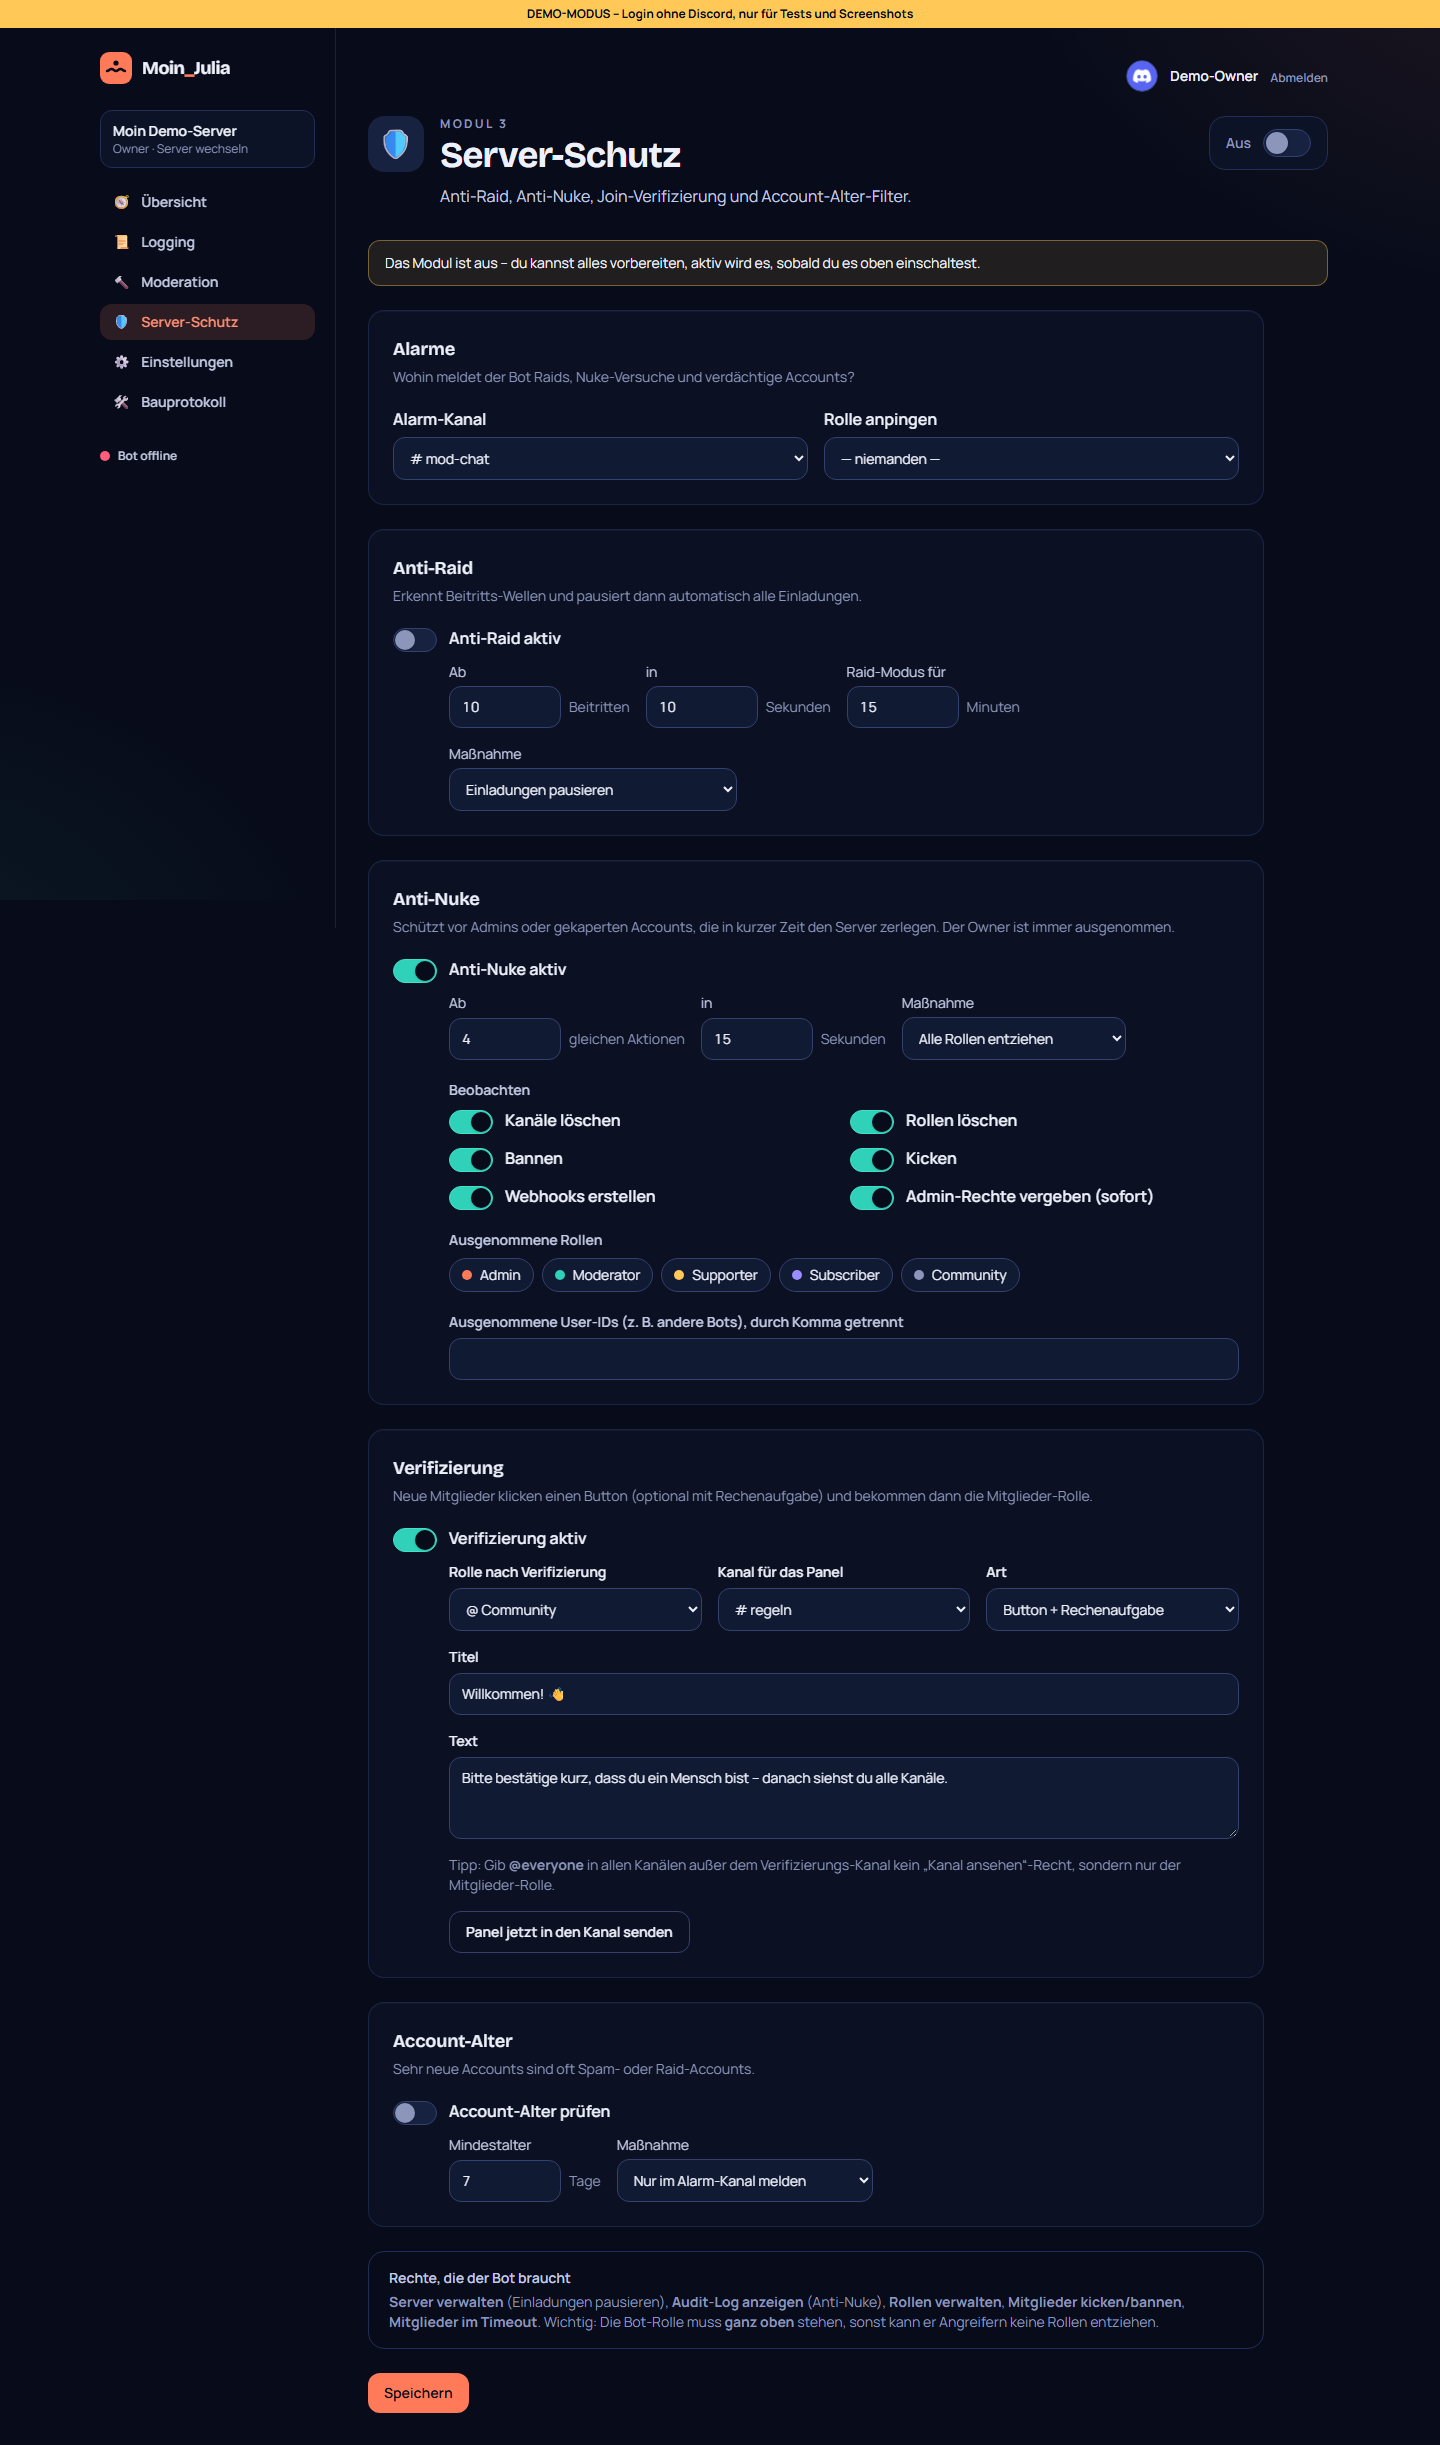The width and height of the screenshot is (1440, 2445).
Task: Toggle Admin-Rechte vergeben switch
Action: pyautogui.click(x=872, y=1198)
